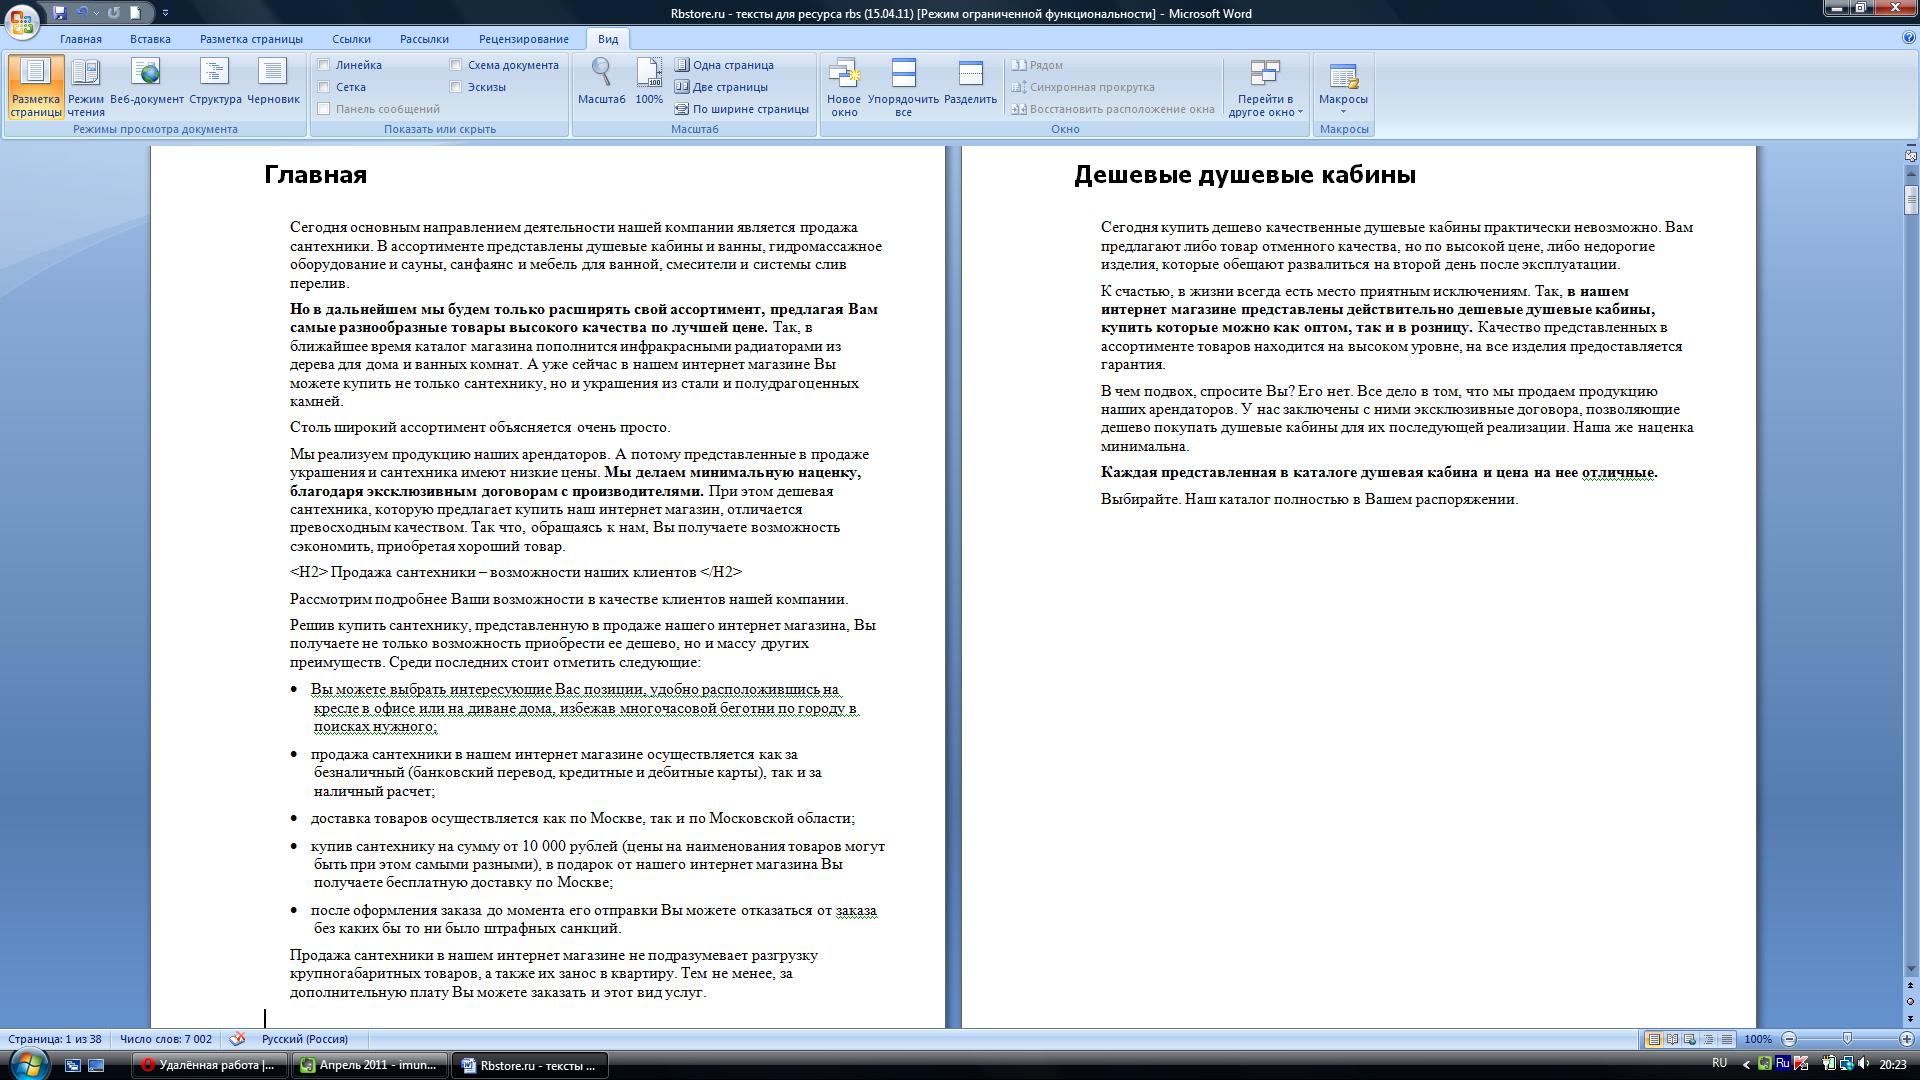1920x1080 pixels.
Task: Toggle the Grid (Сетка) checkbox
Action: click(x=324, y=87)
